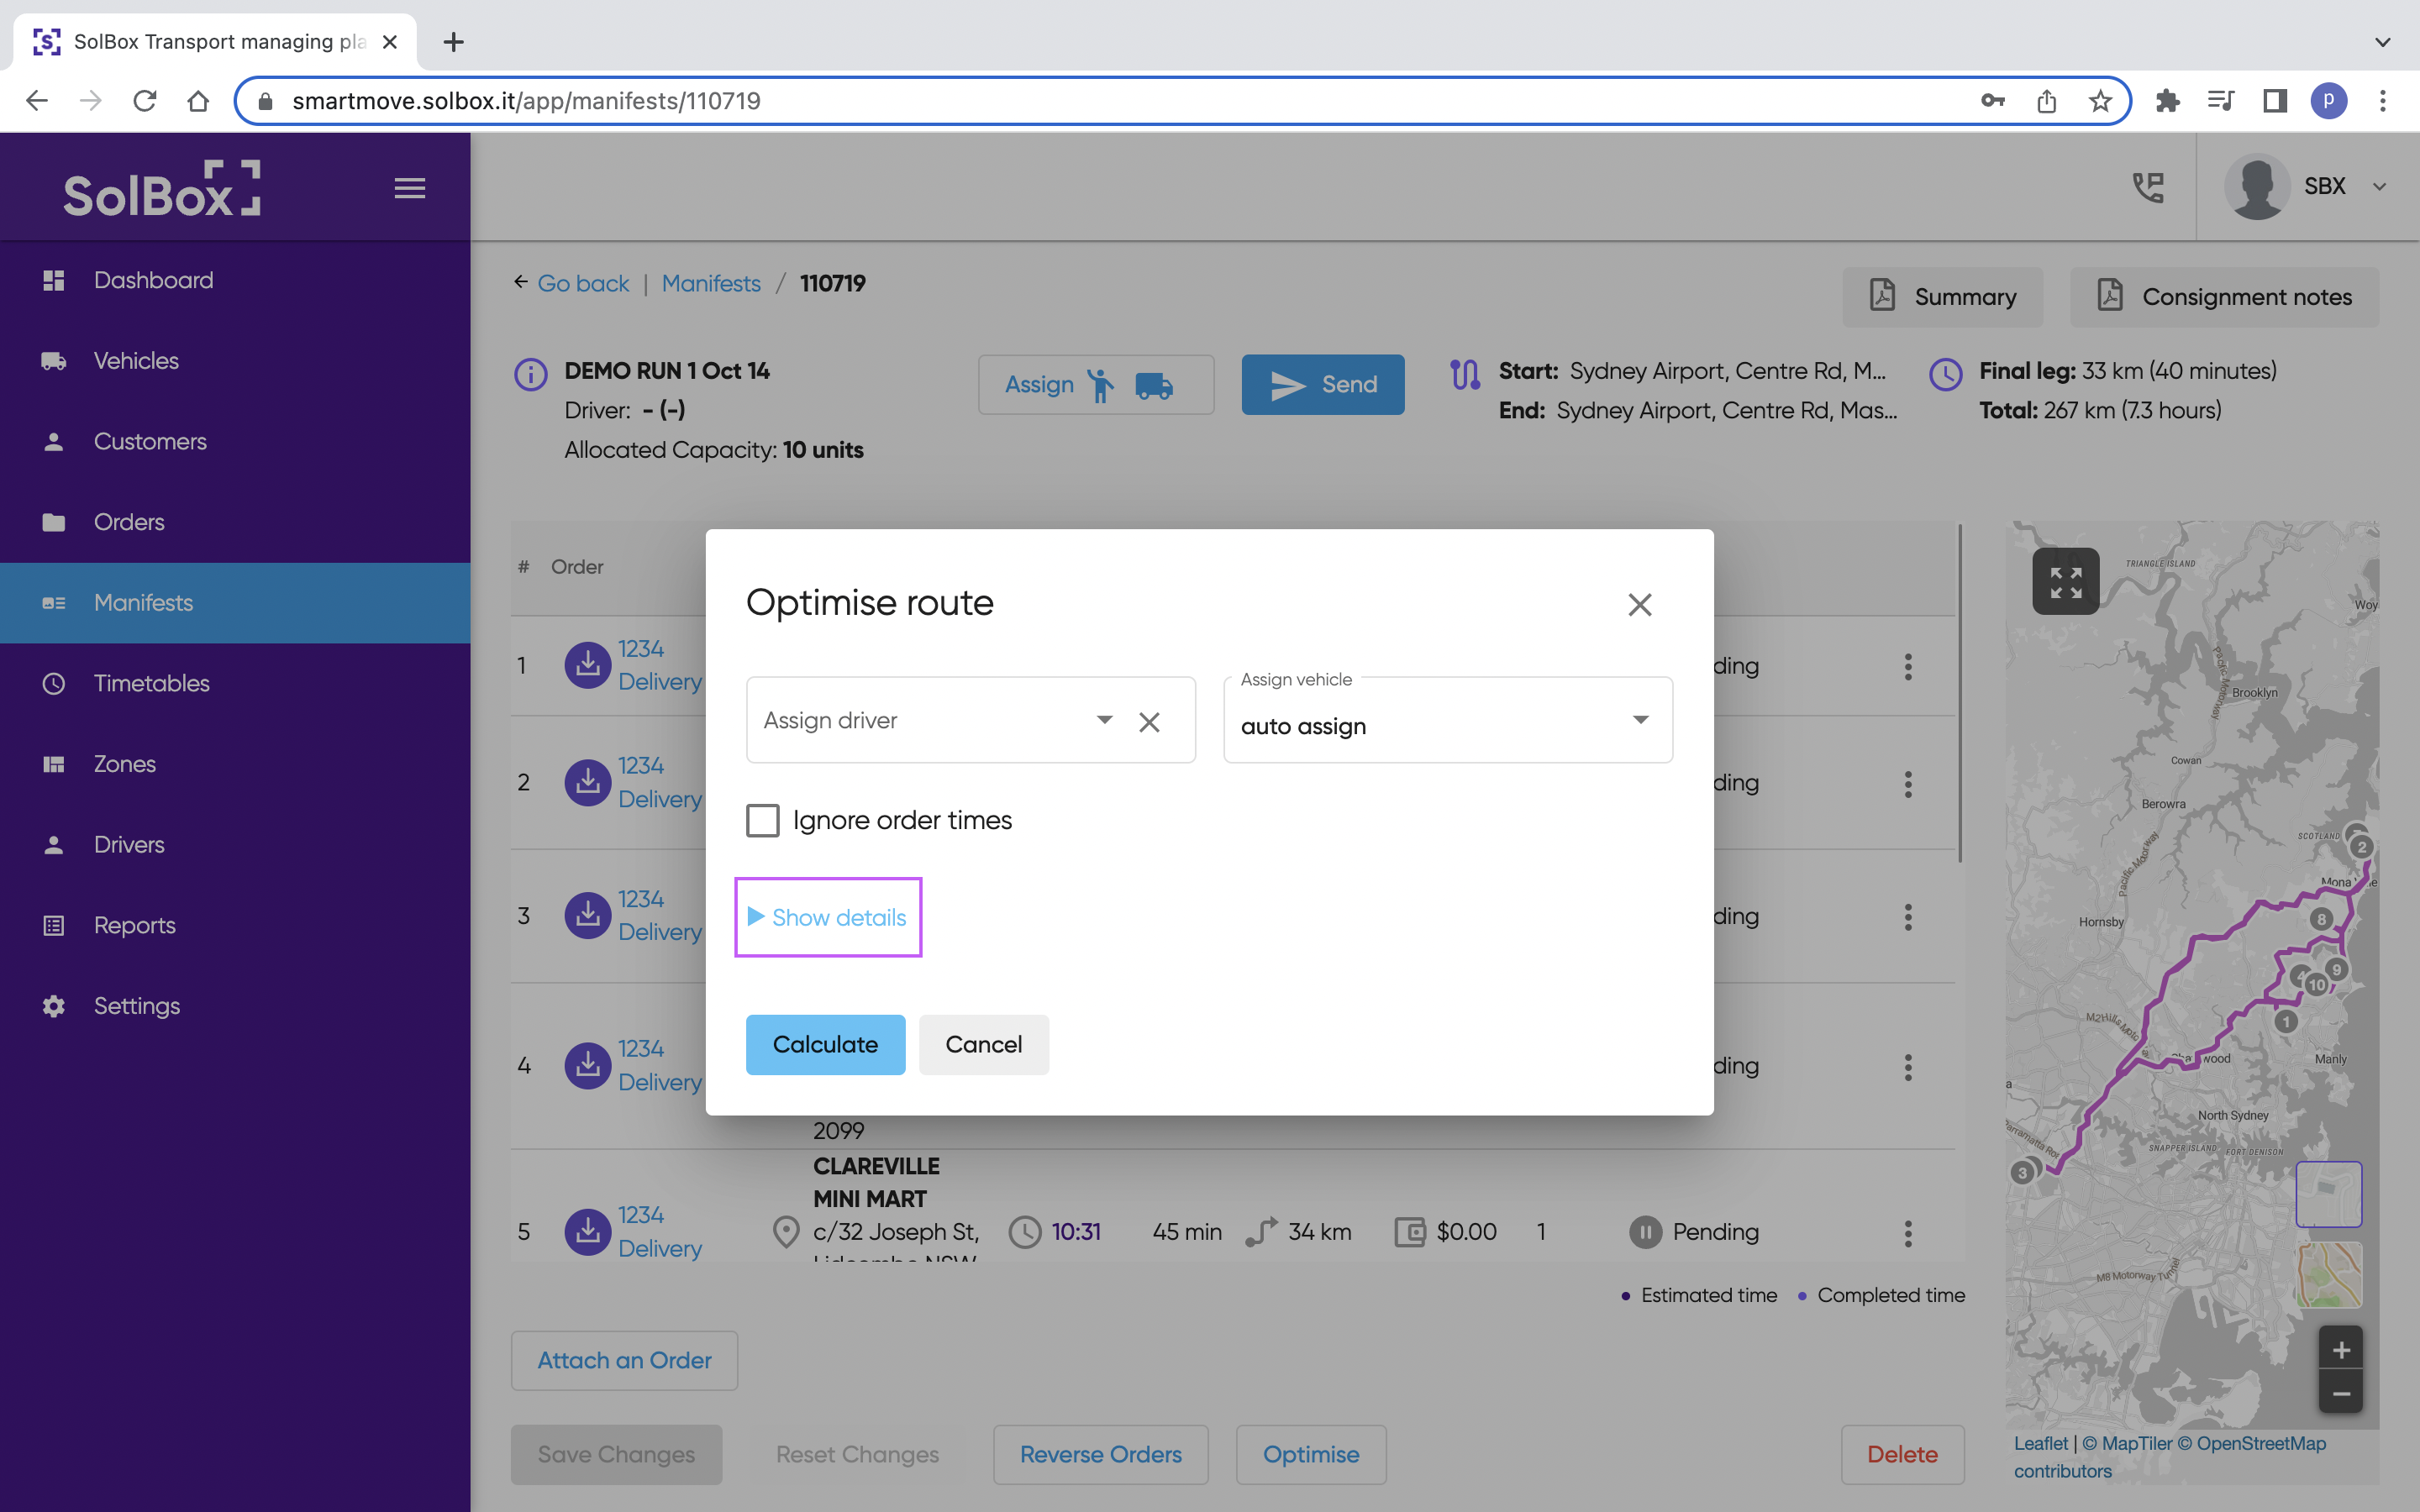Close the Optimise route dialog with X
This screenshot has width=2420, height=1512.
coord(1639,604)
